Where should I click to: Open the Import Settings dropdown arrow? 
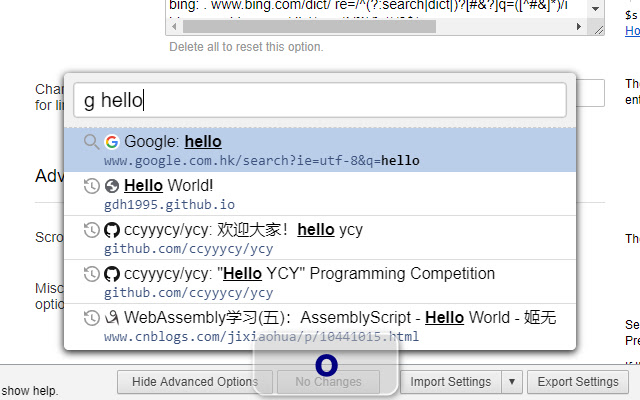click(x=511, y=381)
